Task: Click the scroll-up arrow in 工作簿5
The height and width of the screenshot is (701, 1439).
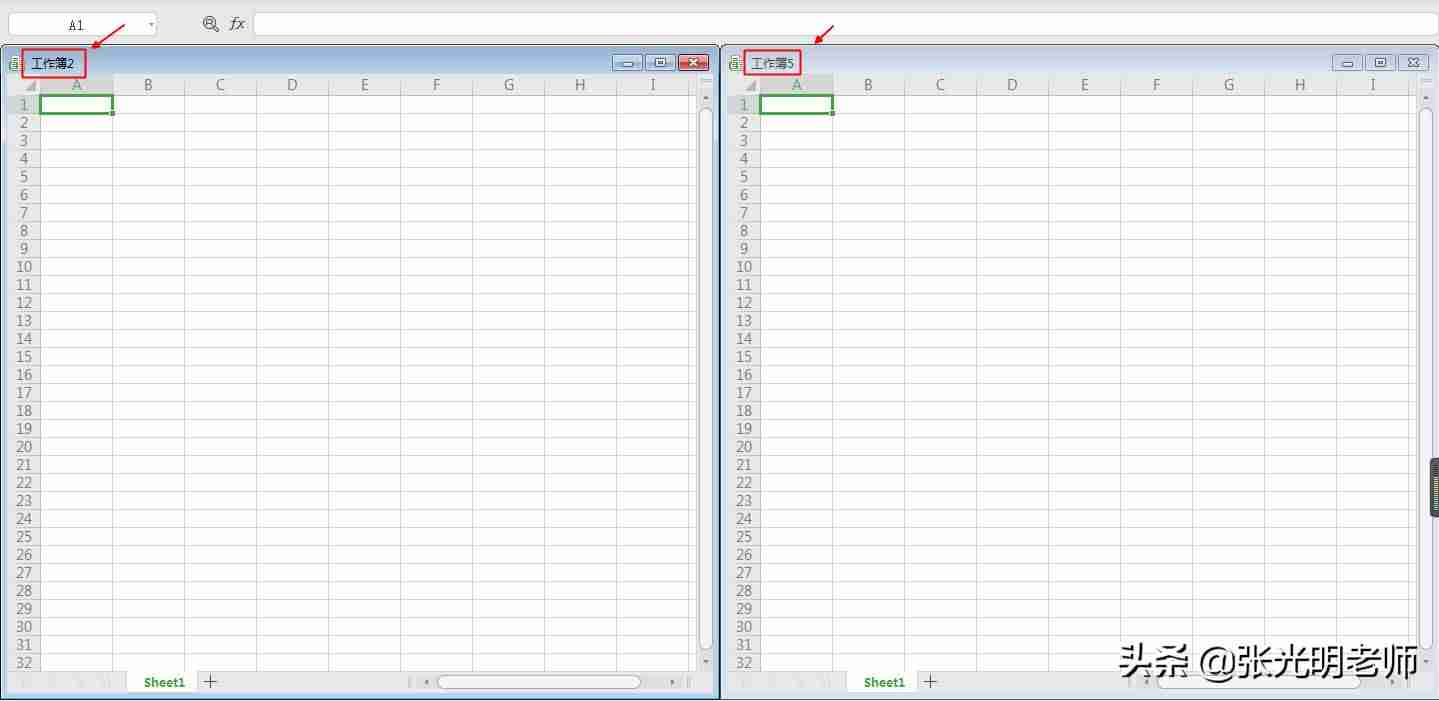Action: pyautogui.click(x=1425, y=98)
